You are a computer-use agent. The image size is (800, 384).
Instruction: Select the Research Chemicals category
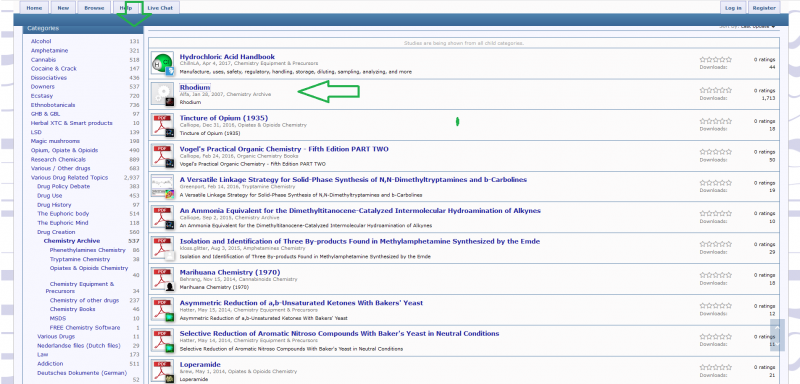(x=58, y=159)
